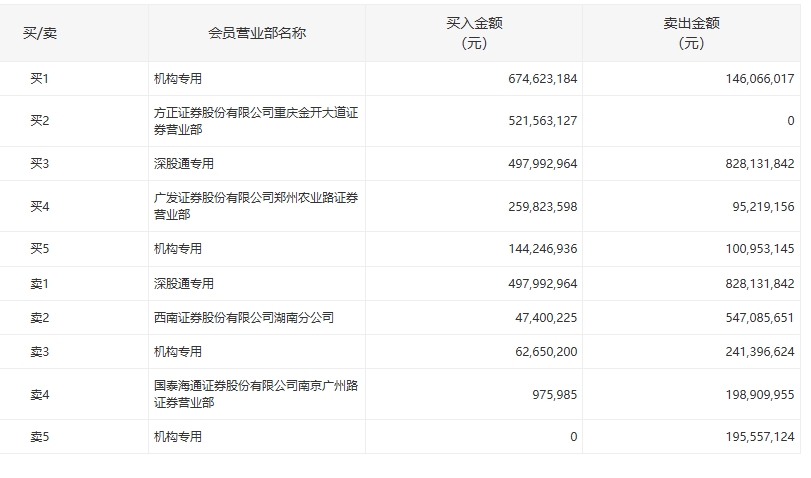Open 广发证券股份有限公司郑州农业路证券营业部 entry
Image resolution: width=811 pixels, height=478 pixels.
255,206
